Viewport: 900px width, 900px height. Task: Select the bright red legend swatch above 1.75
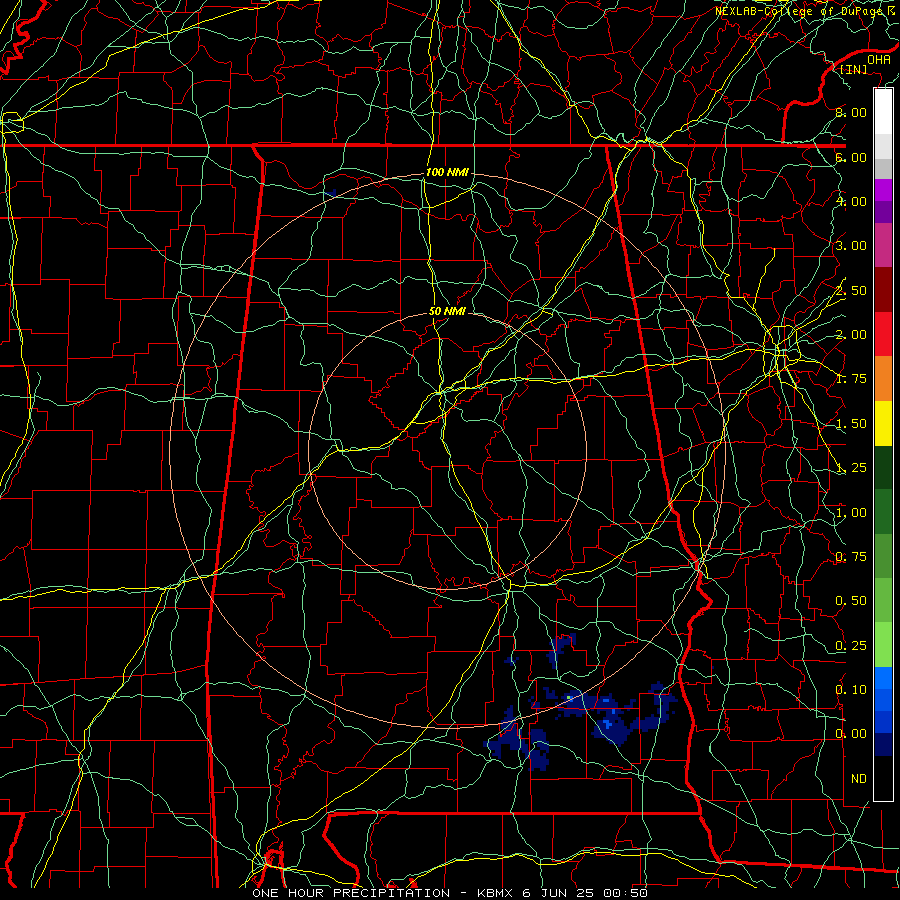tap(883, 334)
